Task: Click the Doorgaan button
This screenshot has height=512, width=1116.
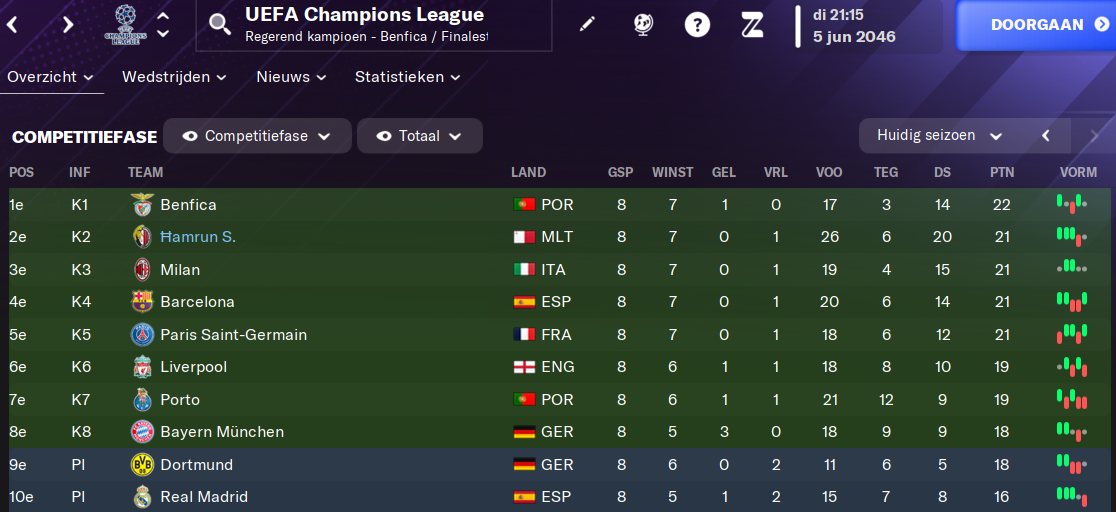Action: click(x=1036, y=26)
